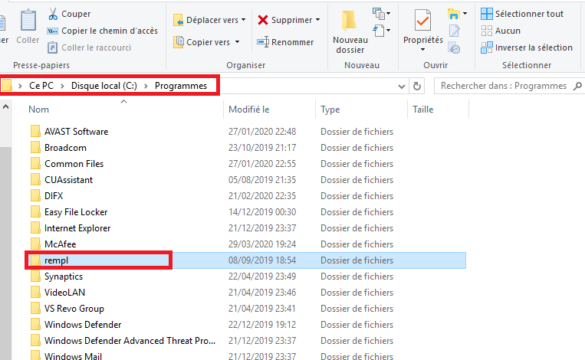Click the Propriétés checkmark icon

[423, 21]
